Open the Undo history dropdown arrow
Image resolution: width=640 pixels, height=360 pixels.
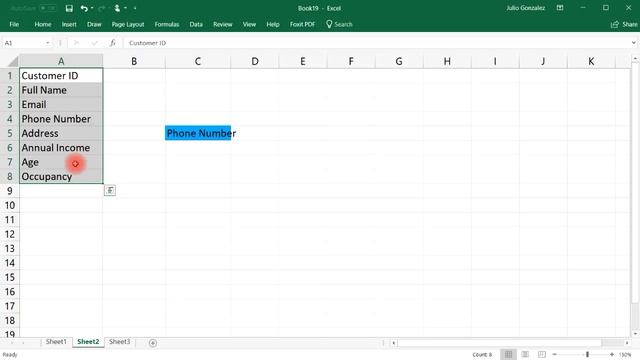tap(92, 8)
